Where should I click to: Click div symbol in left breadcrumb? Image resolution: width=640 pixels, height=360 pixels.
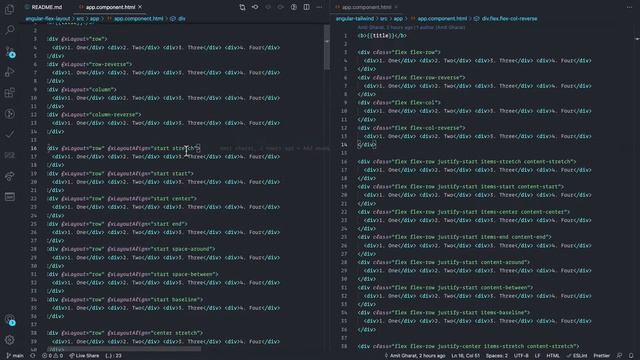point(182,18)
